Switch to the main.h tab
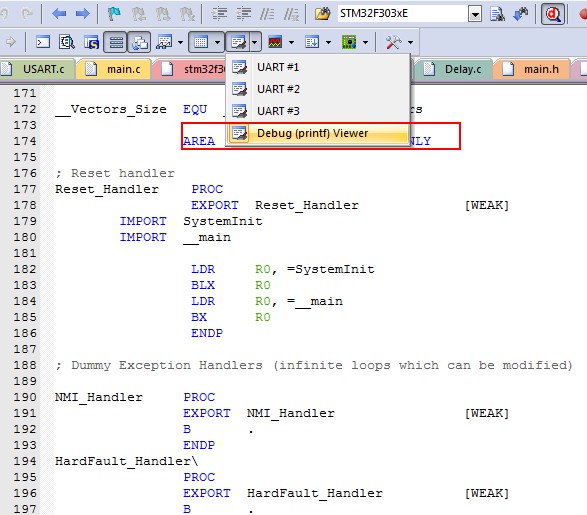This screenshot has height=515, width=587. coord(532,69)
